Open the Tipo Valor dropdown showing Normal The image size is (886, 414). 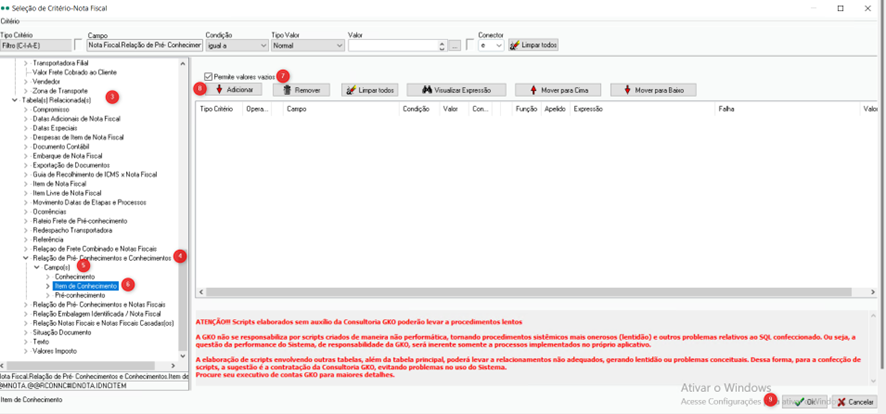pyautogui.click(x=308, y=45)
